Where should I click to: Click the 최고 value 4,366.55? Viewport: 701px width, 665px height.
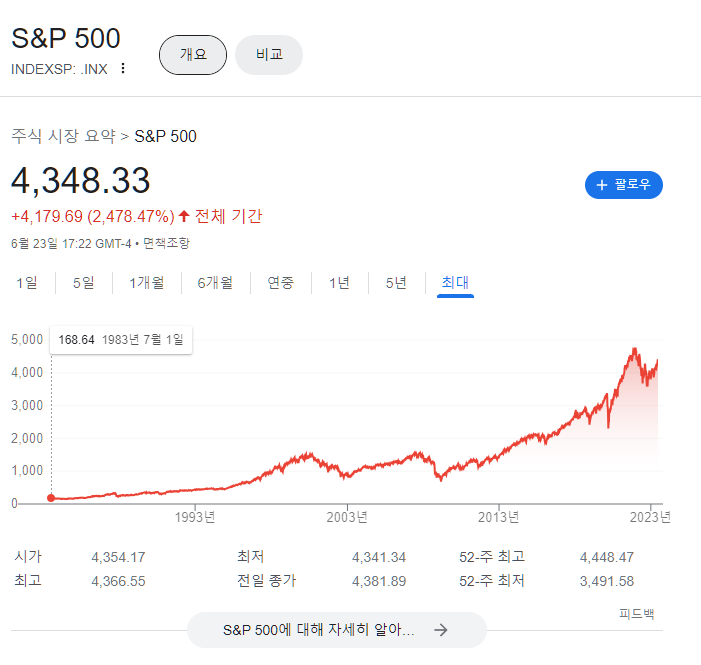(118, 581)
